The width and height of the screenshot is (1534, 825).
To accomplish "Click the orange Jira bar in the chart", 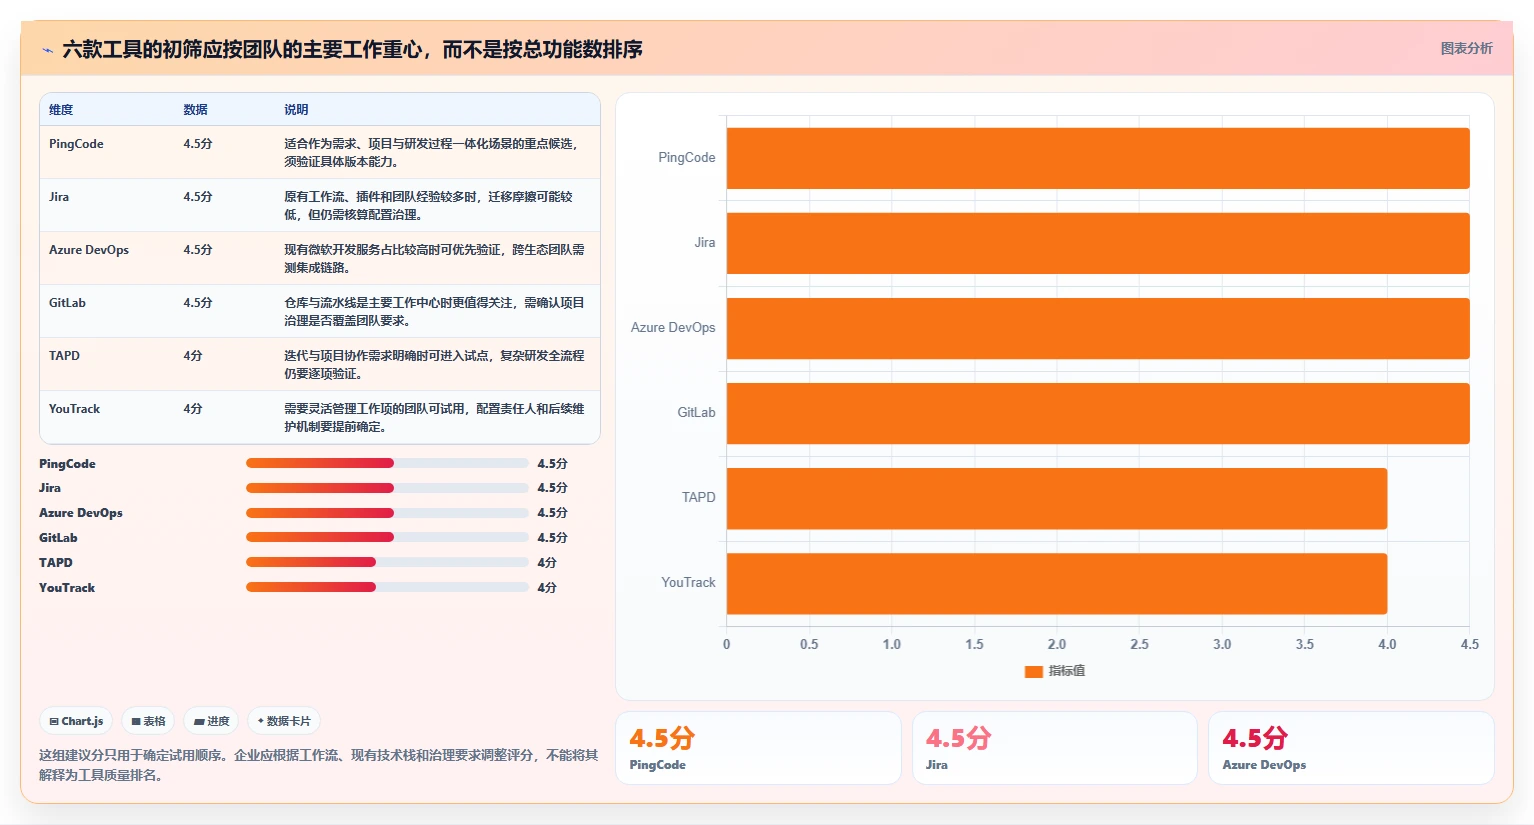I will 1098,243.
